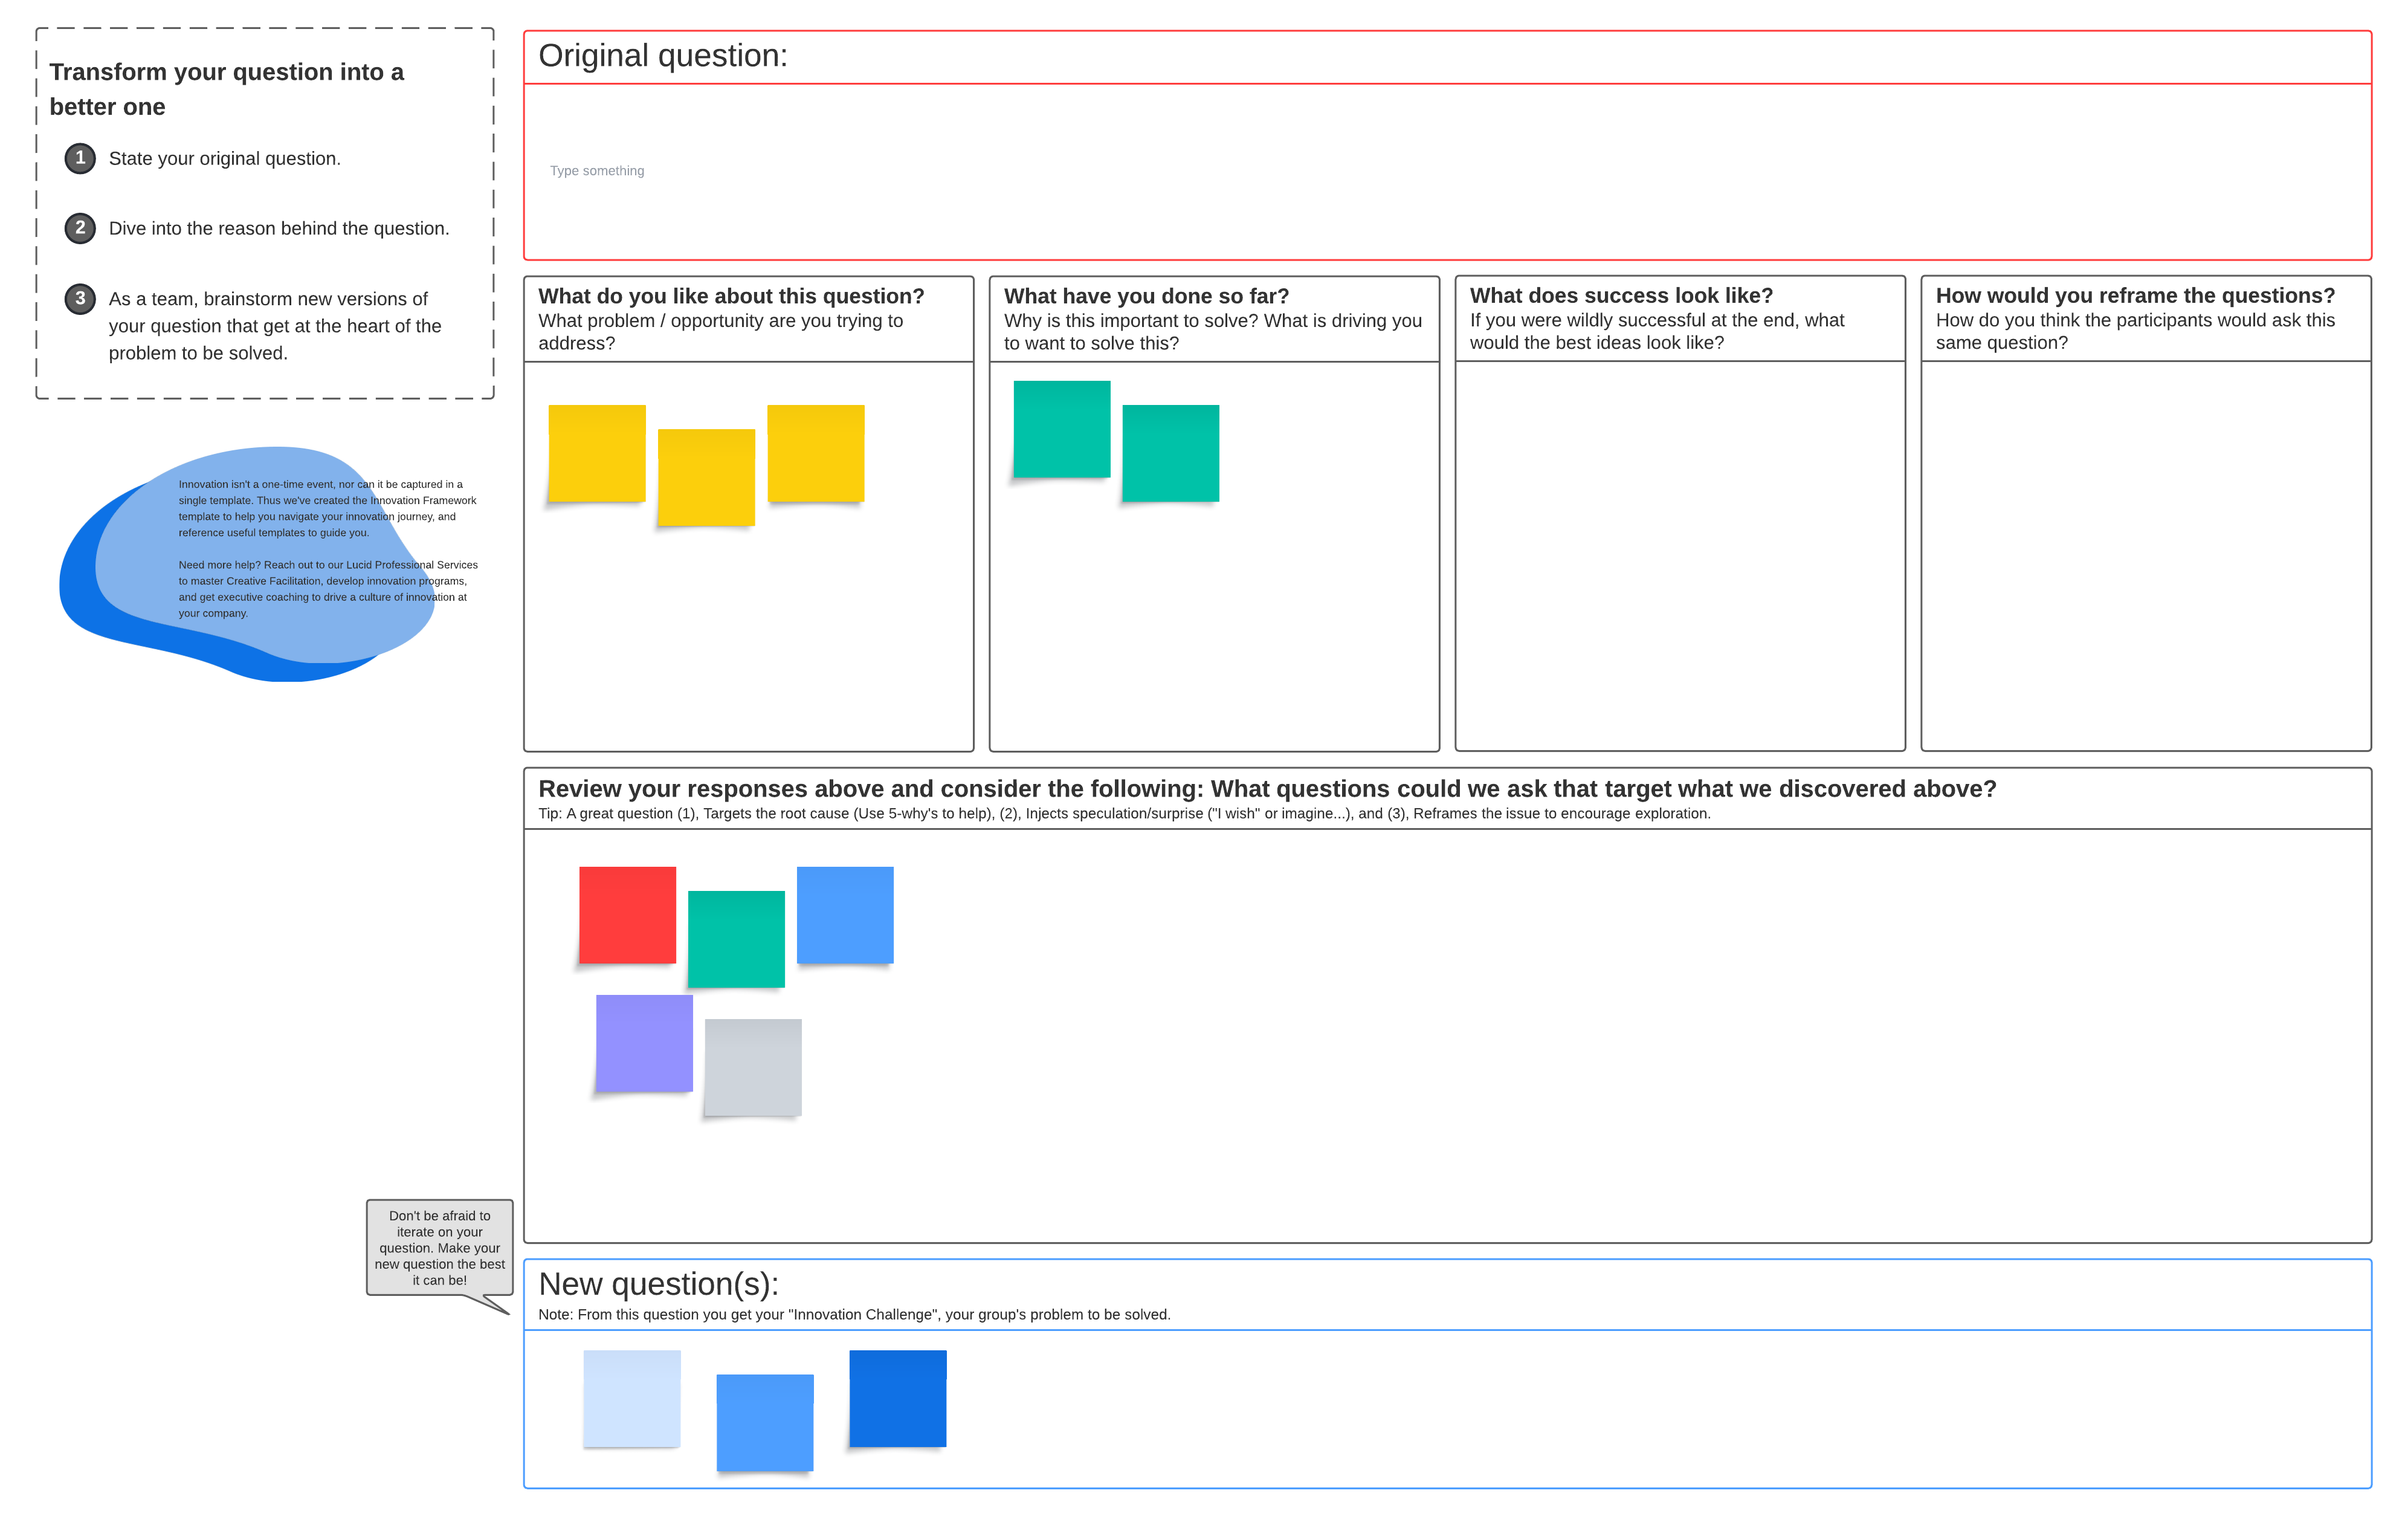Click step circle numbered 1
The width and height of the screenshot is (2408, 1525).
click(80, 158)
